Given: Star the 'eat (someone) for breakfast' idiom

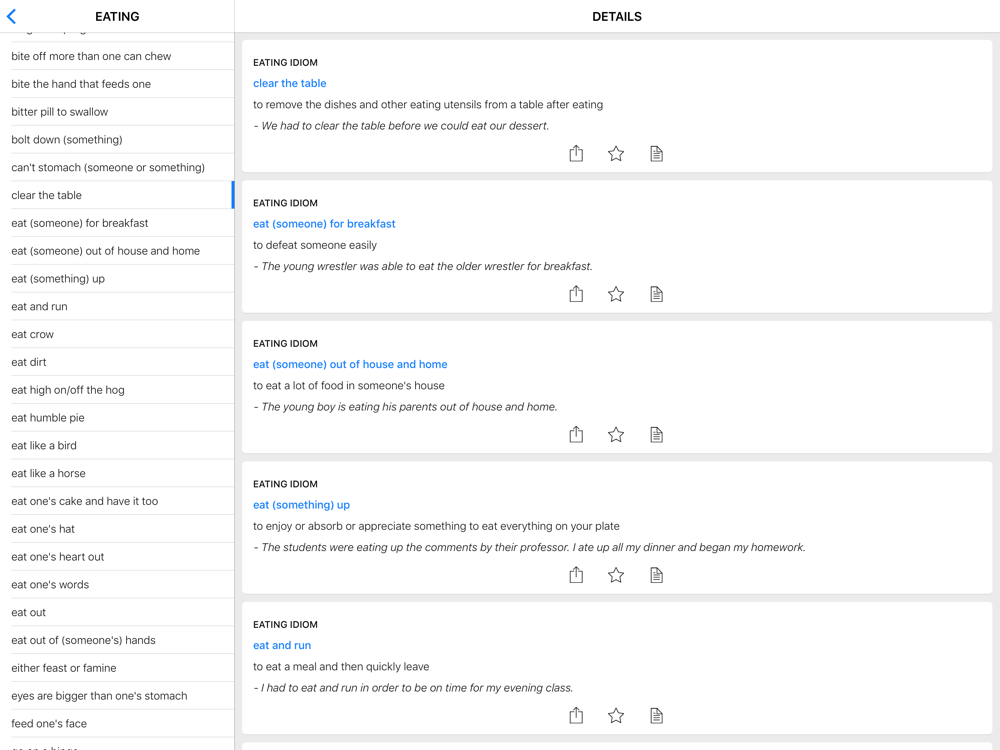Looking at the screenshot, I should click(616, 294).
